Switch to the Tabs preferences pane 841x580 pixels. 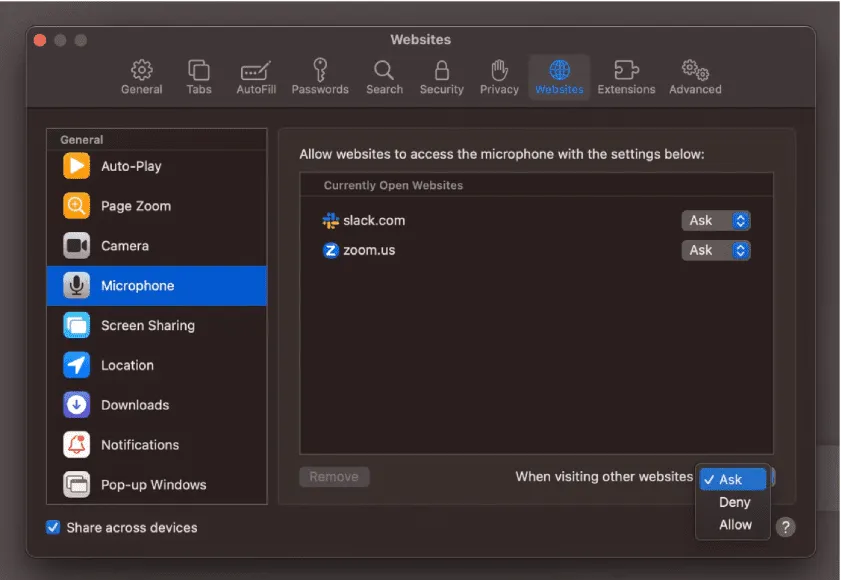[x=198, y=77]
